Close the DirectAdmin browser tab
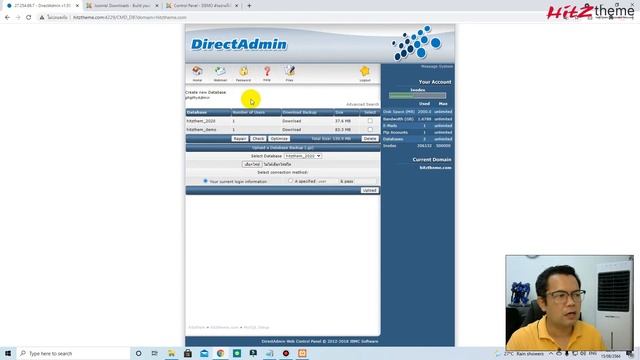 pos(77,6)
